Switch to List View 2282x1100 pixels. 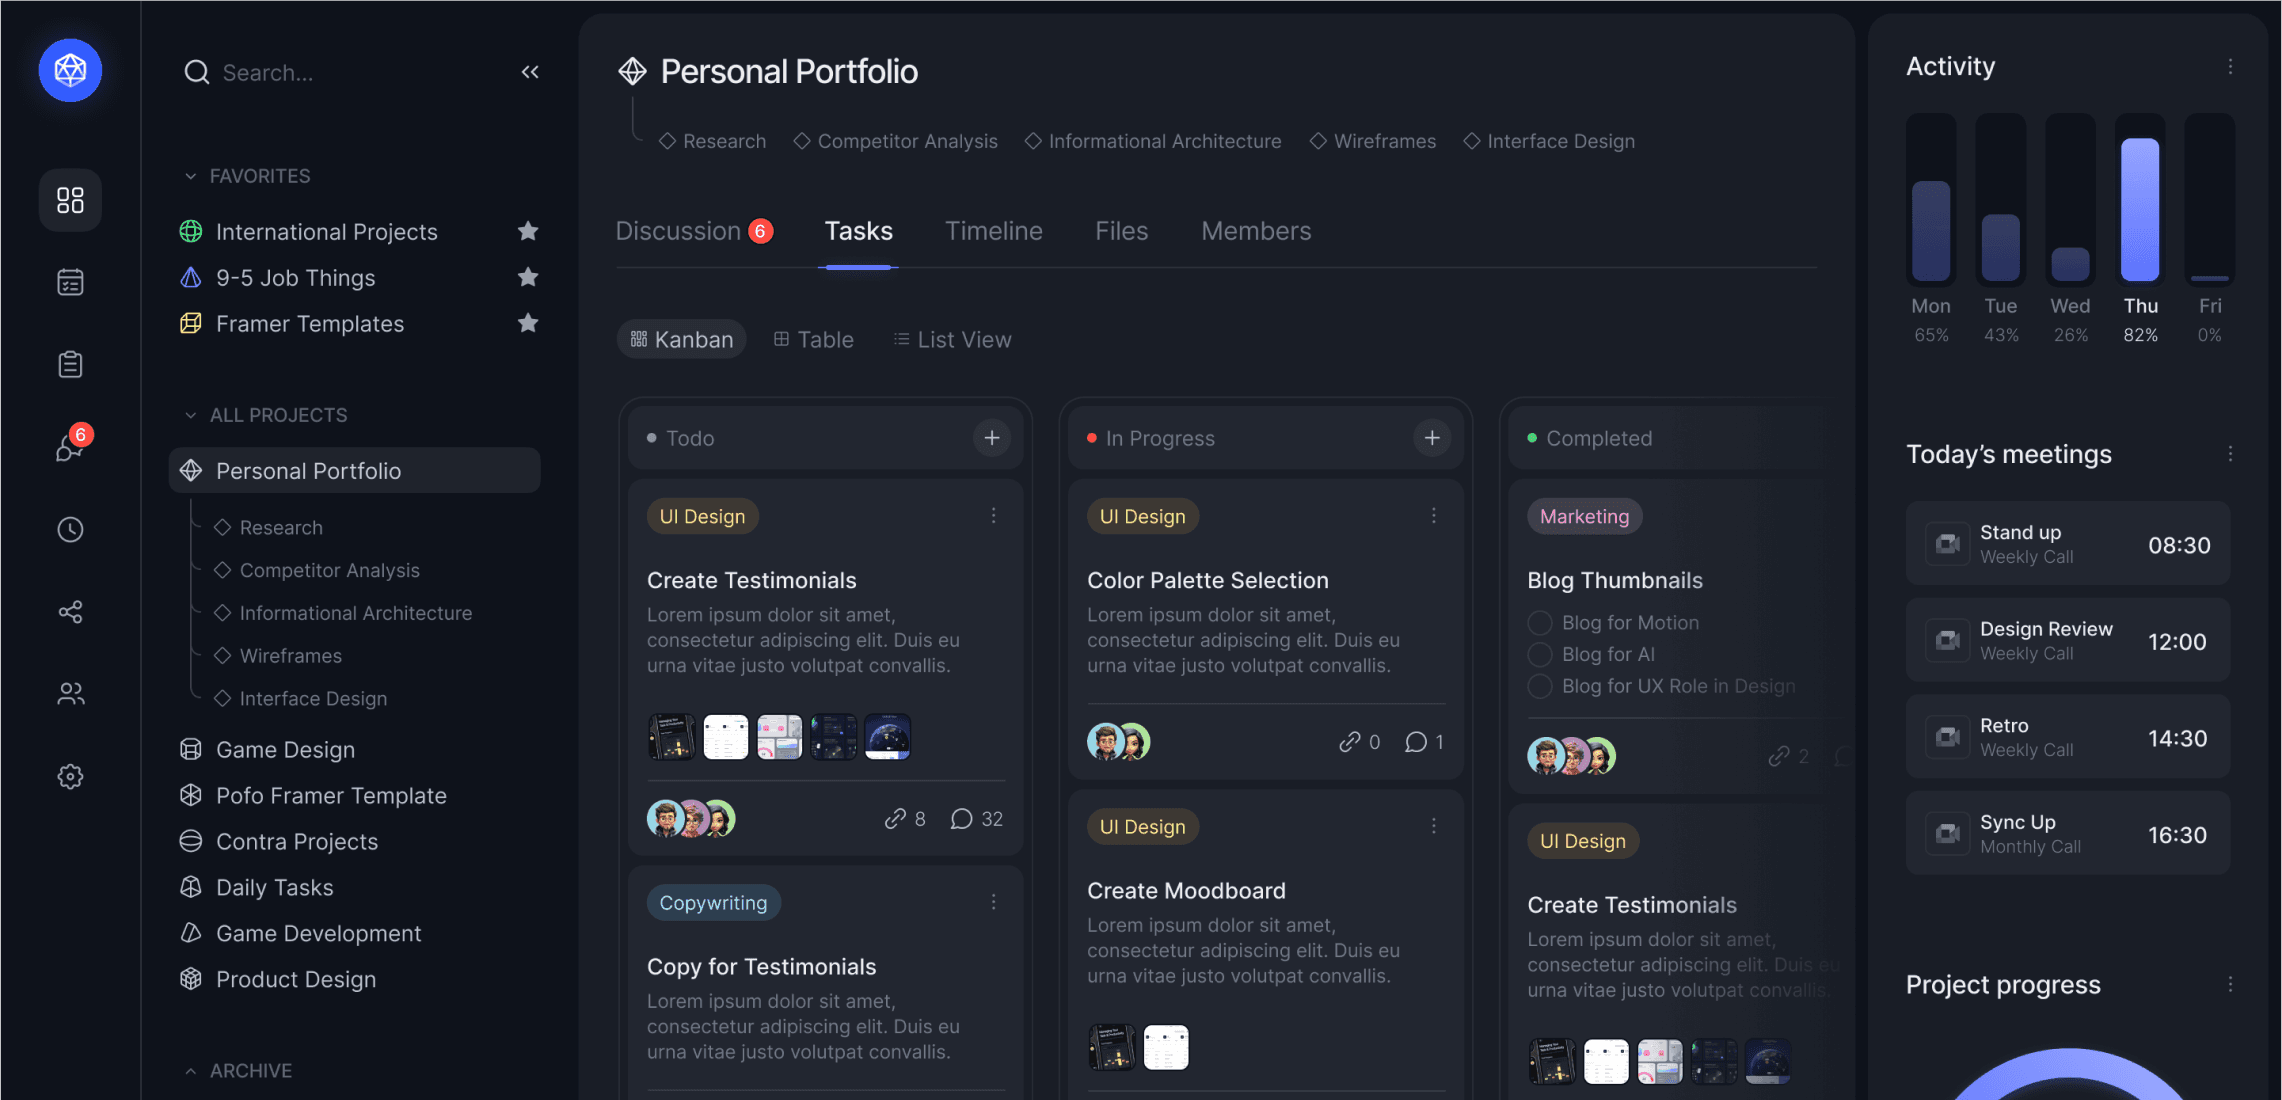tap(950, 339)
